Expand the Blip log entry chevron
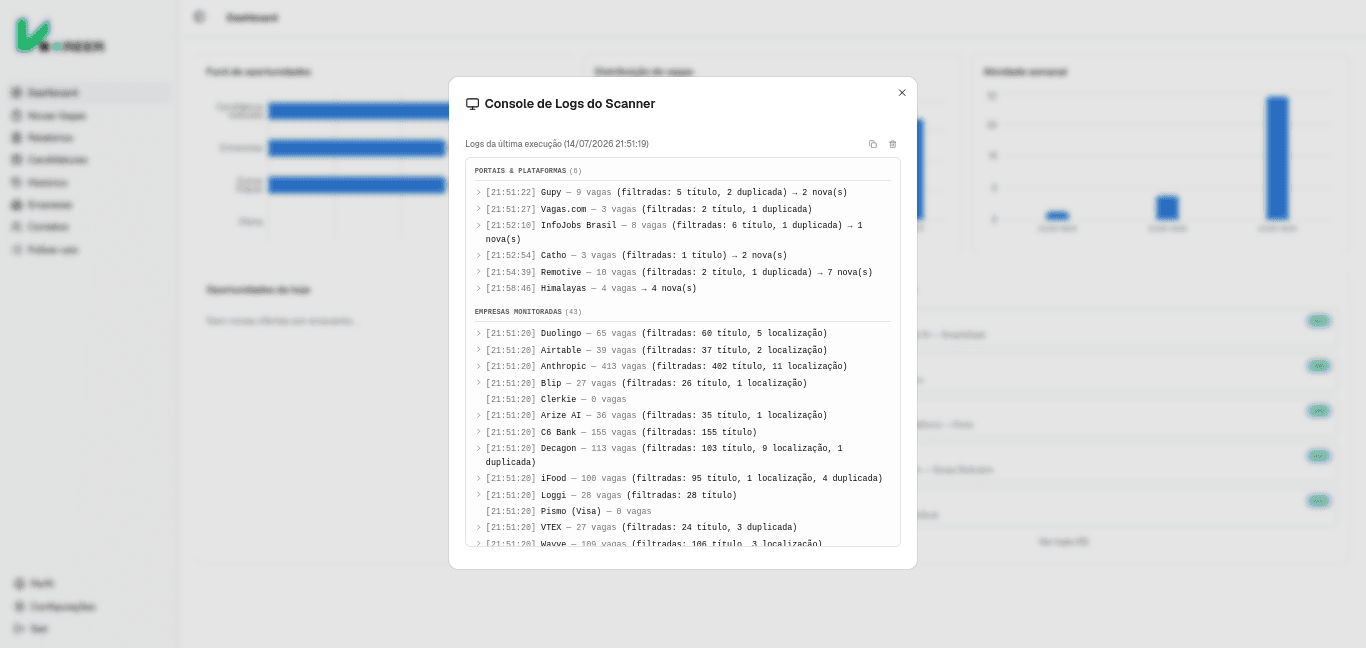The width and height of the screenshot is (1366, 648). click(x=478, y=383)
